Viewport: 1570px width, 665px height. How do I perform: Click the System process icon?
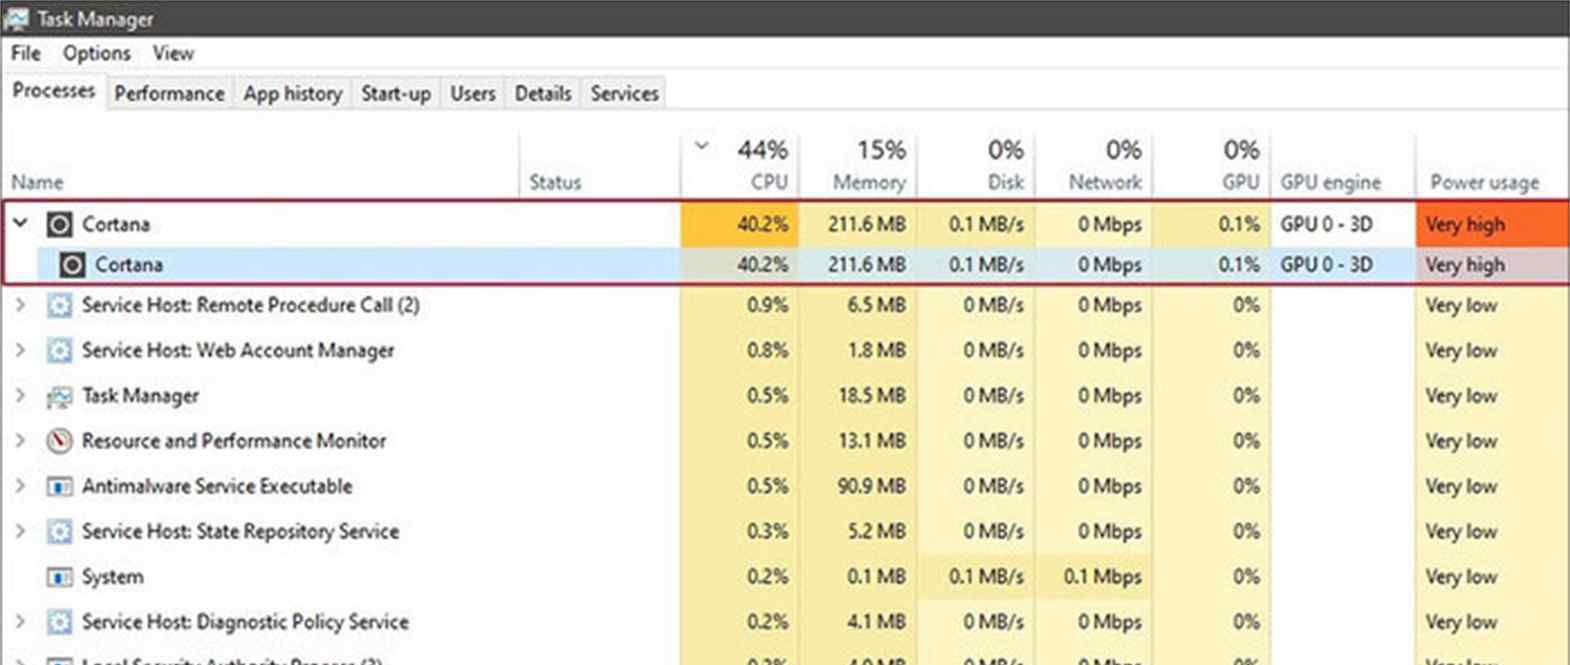click(x=60, y=577)
